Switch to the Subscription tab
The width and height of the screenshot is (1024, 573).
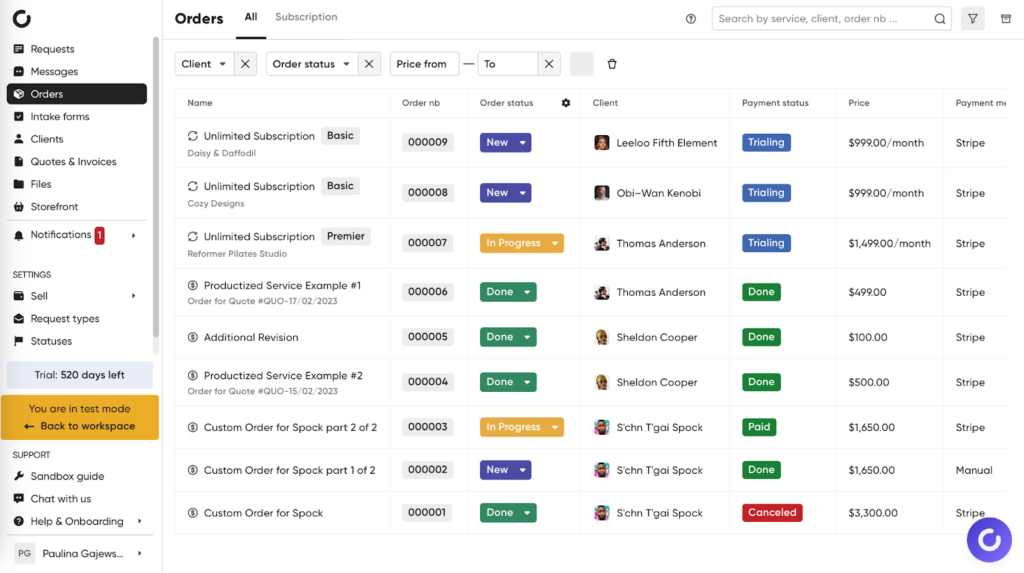pos(306,17)
